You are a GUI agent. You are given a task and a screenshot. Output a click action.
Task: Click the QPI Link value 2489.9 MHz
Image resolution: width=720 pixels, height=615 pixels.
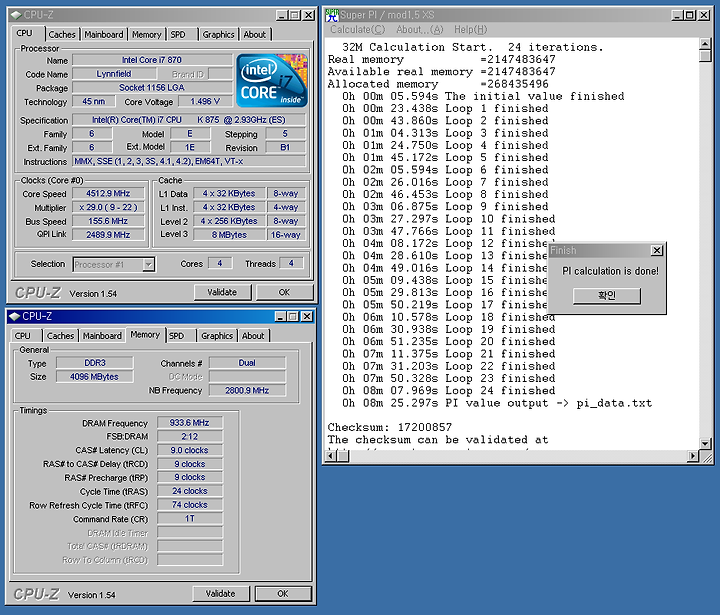click(108, 235)
